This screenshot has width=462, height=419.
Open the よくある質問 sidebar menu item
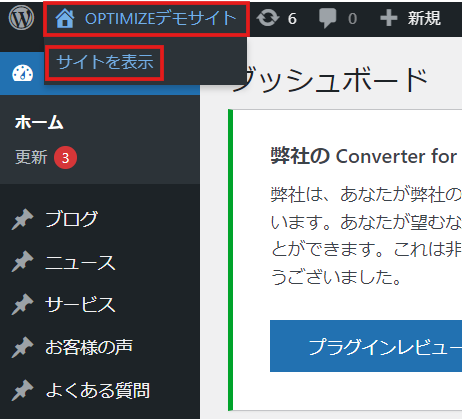point(98,390)
